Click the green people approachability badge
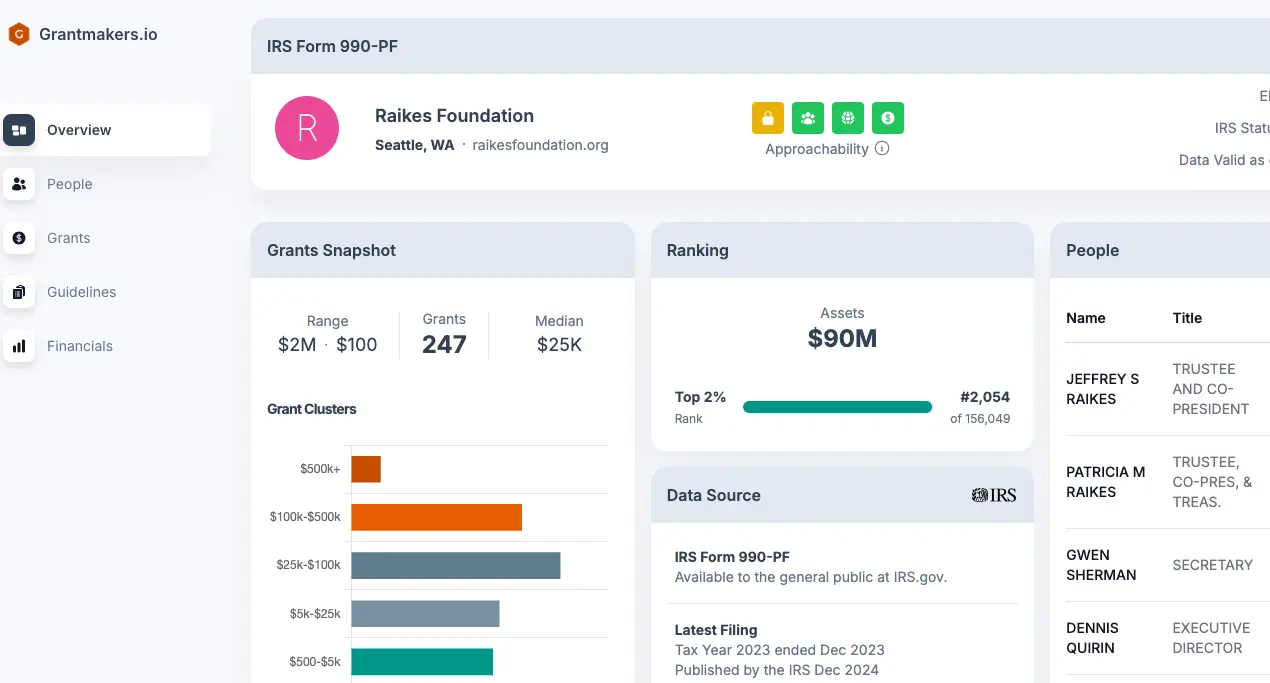The height and width of the screenshot is (683, 1270). 808,118
